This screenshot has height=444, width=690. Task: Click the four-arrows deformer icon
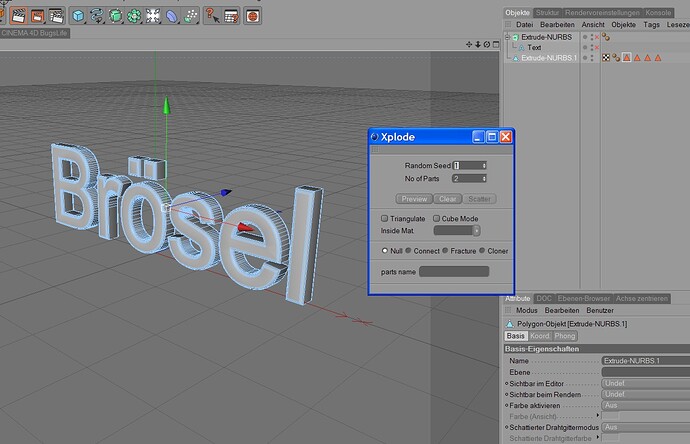point(153,16)
